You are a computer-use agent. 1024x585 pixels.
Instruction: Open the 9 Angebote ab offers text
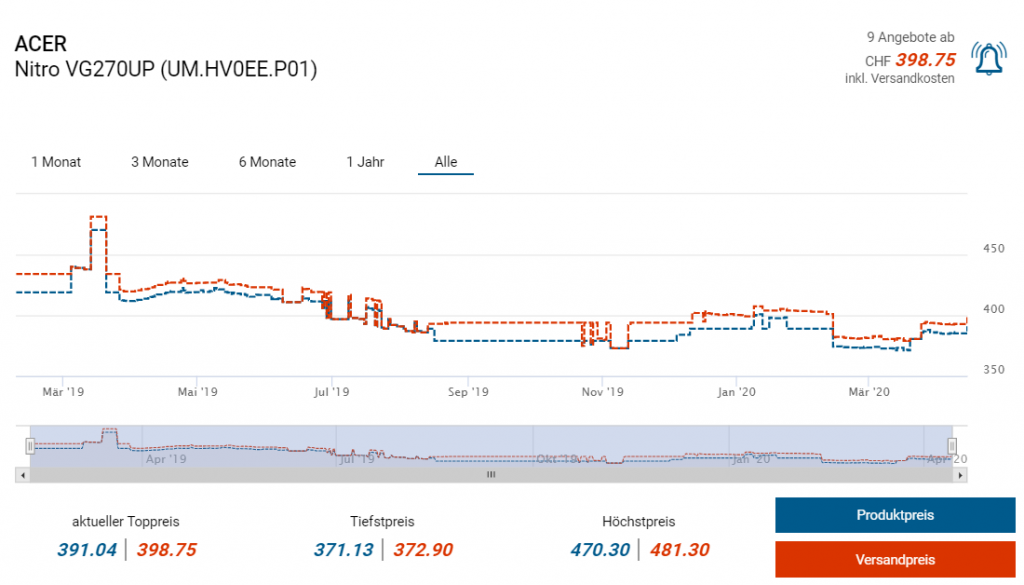910,37
